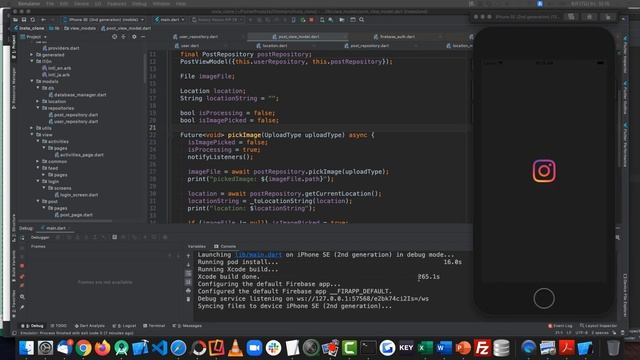Open Visual Studio Code from the Dock
This screenshot has width=640, height=360.
pyautogui.click(x=160, y=348)
